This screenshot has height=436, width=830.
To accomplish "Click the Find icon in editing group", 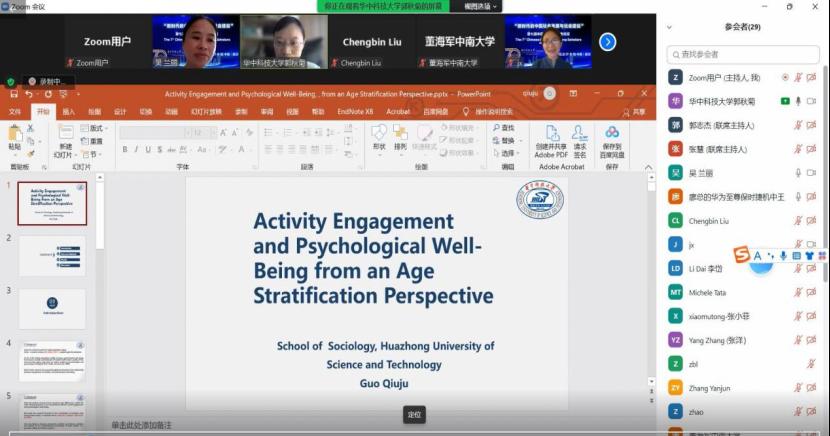I will pos(503,128).
